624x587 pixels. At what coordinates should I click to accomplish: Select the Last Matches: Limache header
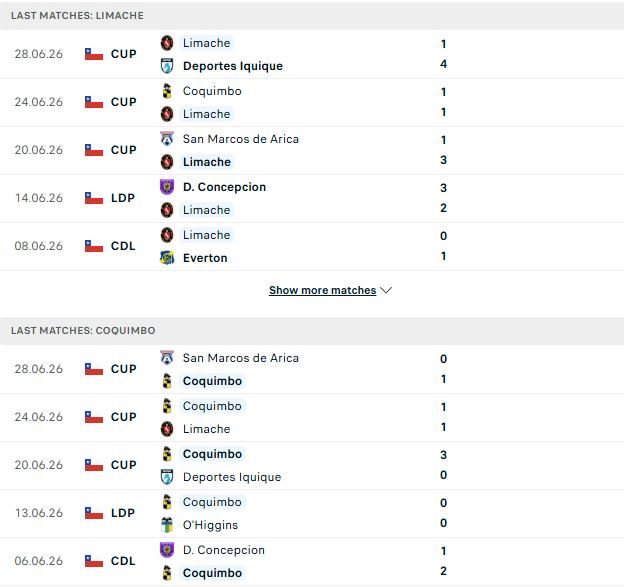312,16
